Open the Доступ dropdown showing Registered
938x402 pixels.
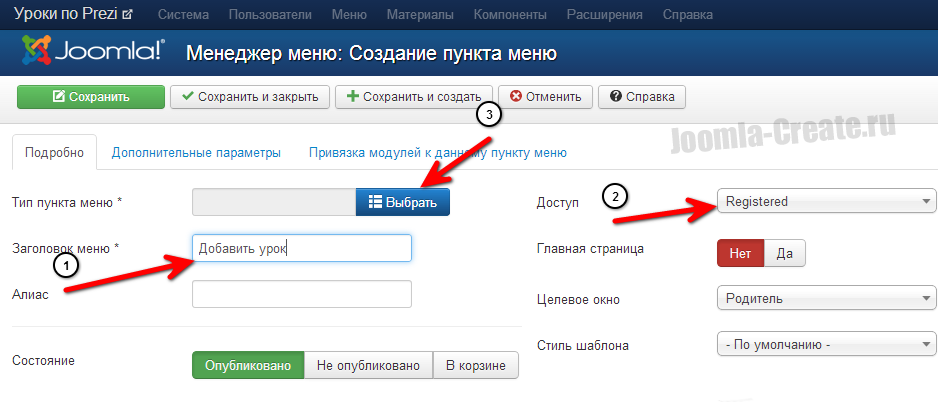tap(826, 202)
